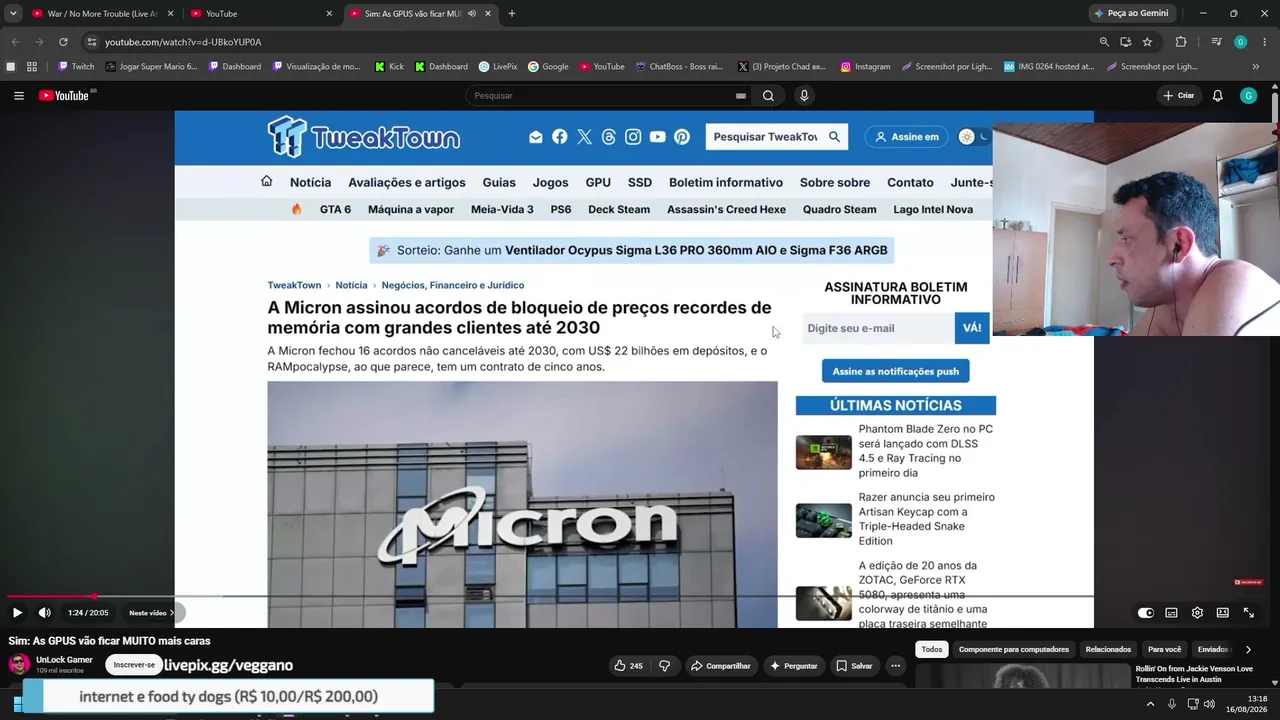
Task: Open the Chrome three-dot menu
Action: tap(1265, 42)
